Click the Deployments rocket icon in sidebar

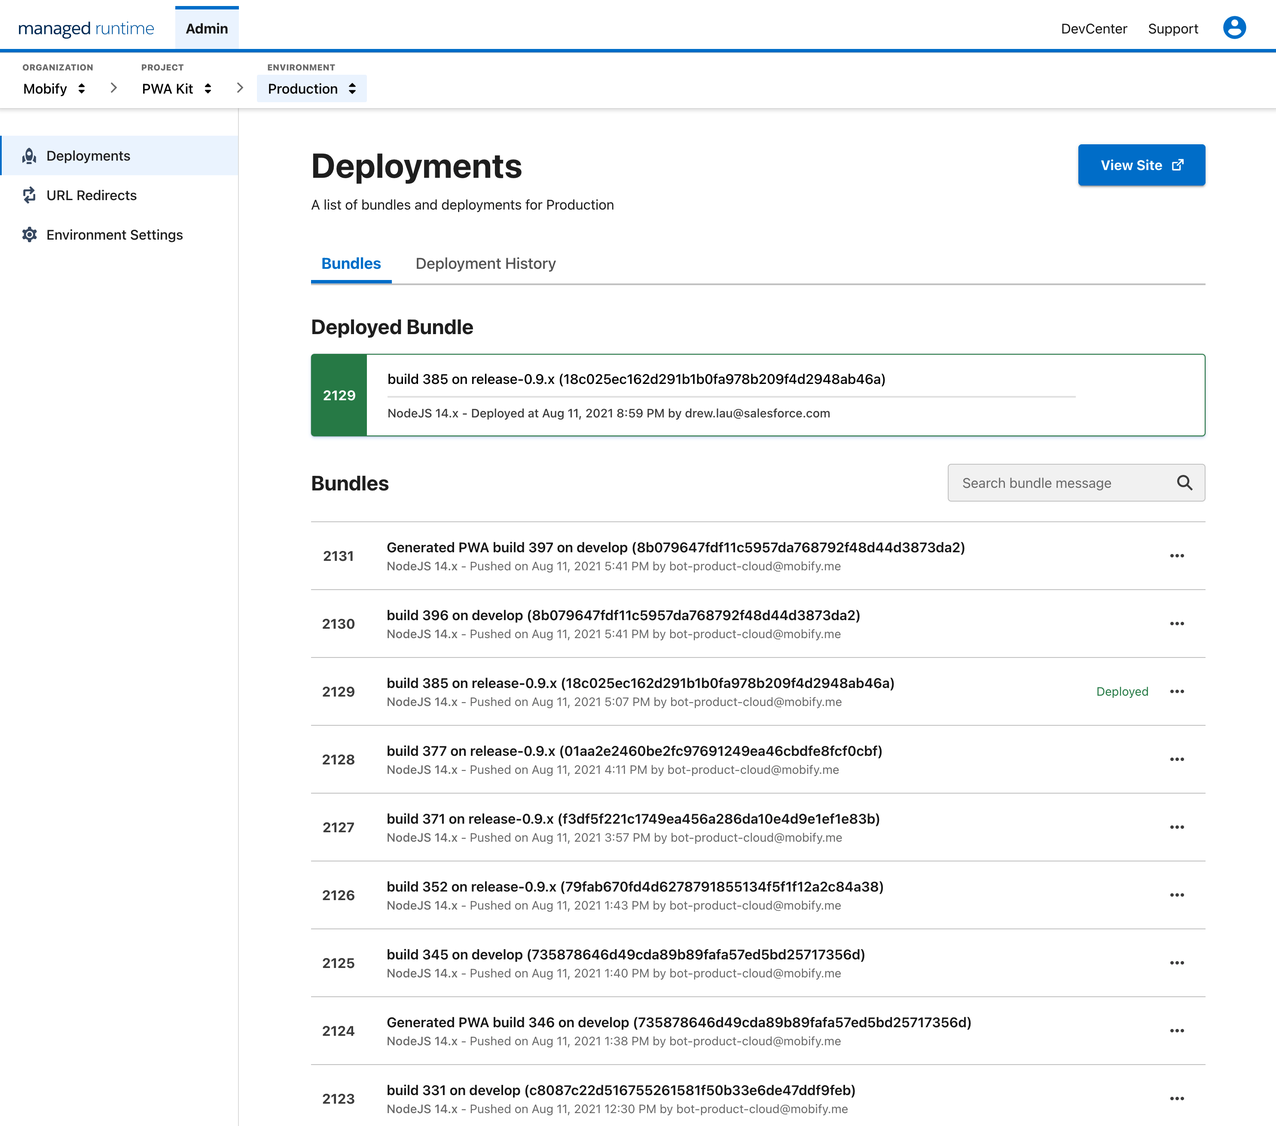coord(29,156)
